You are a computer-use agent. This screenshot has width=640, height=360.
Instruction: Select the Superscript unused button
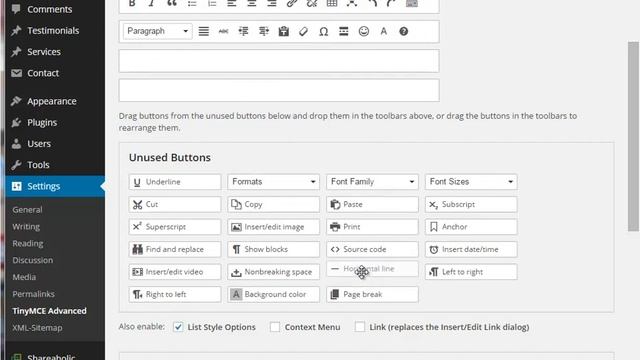pyautogui.click(x=175, y=227)
